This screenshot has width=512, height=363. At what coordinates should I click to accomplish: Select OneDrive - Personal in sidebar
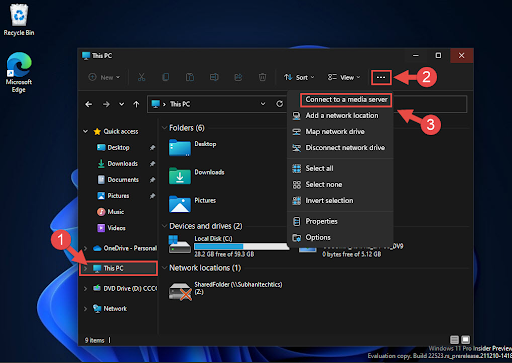tap(125, 248)
